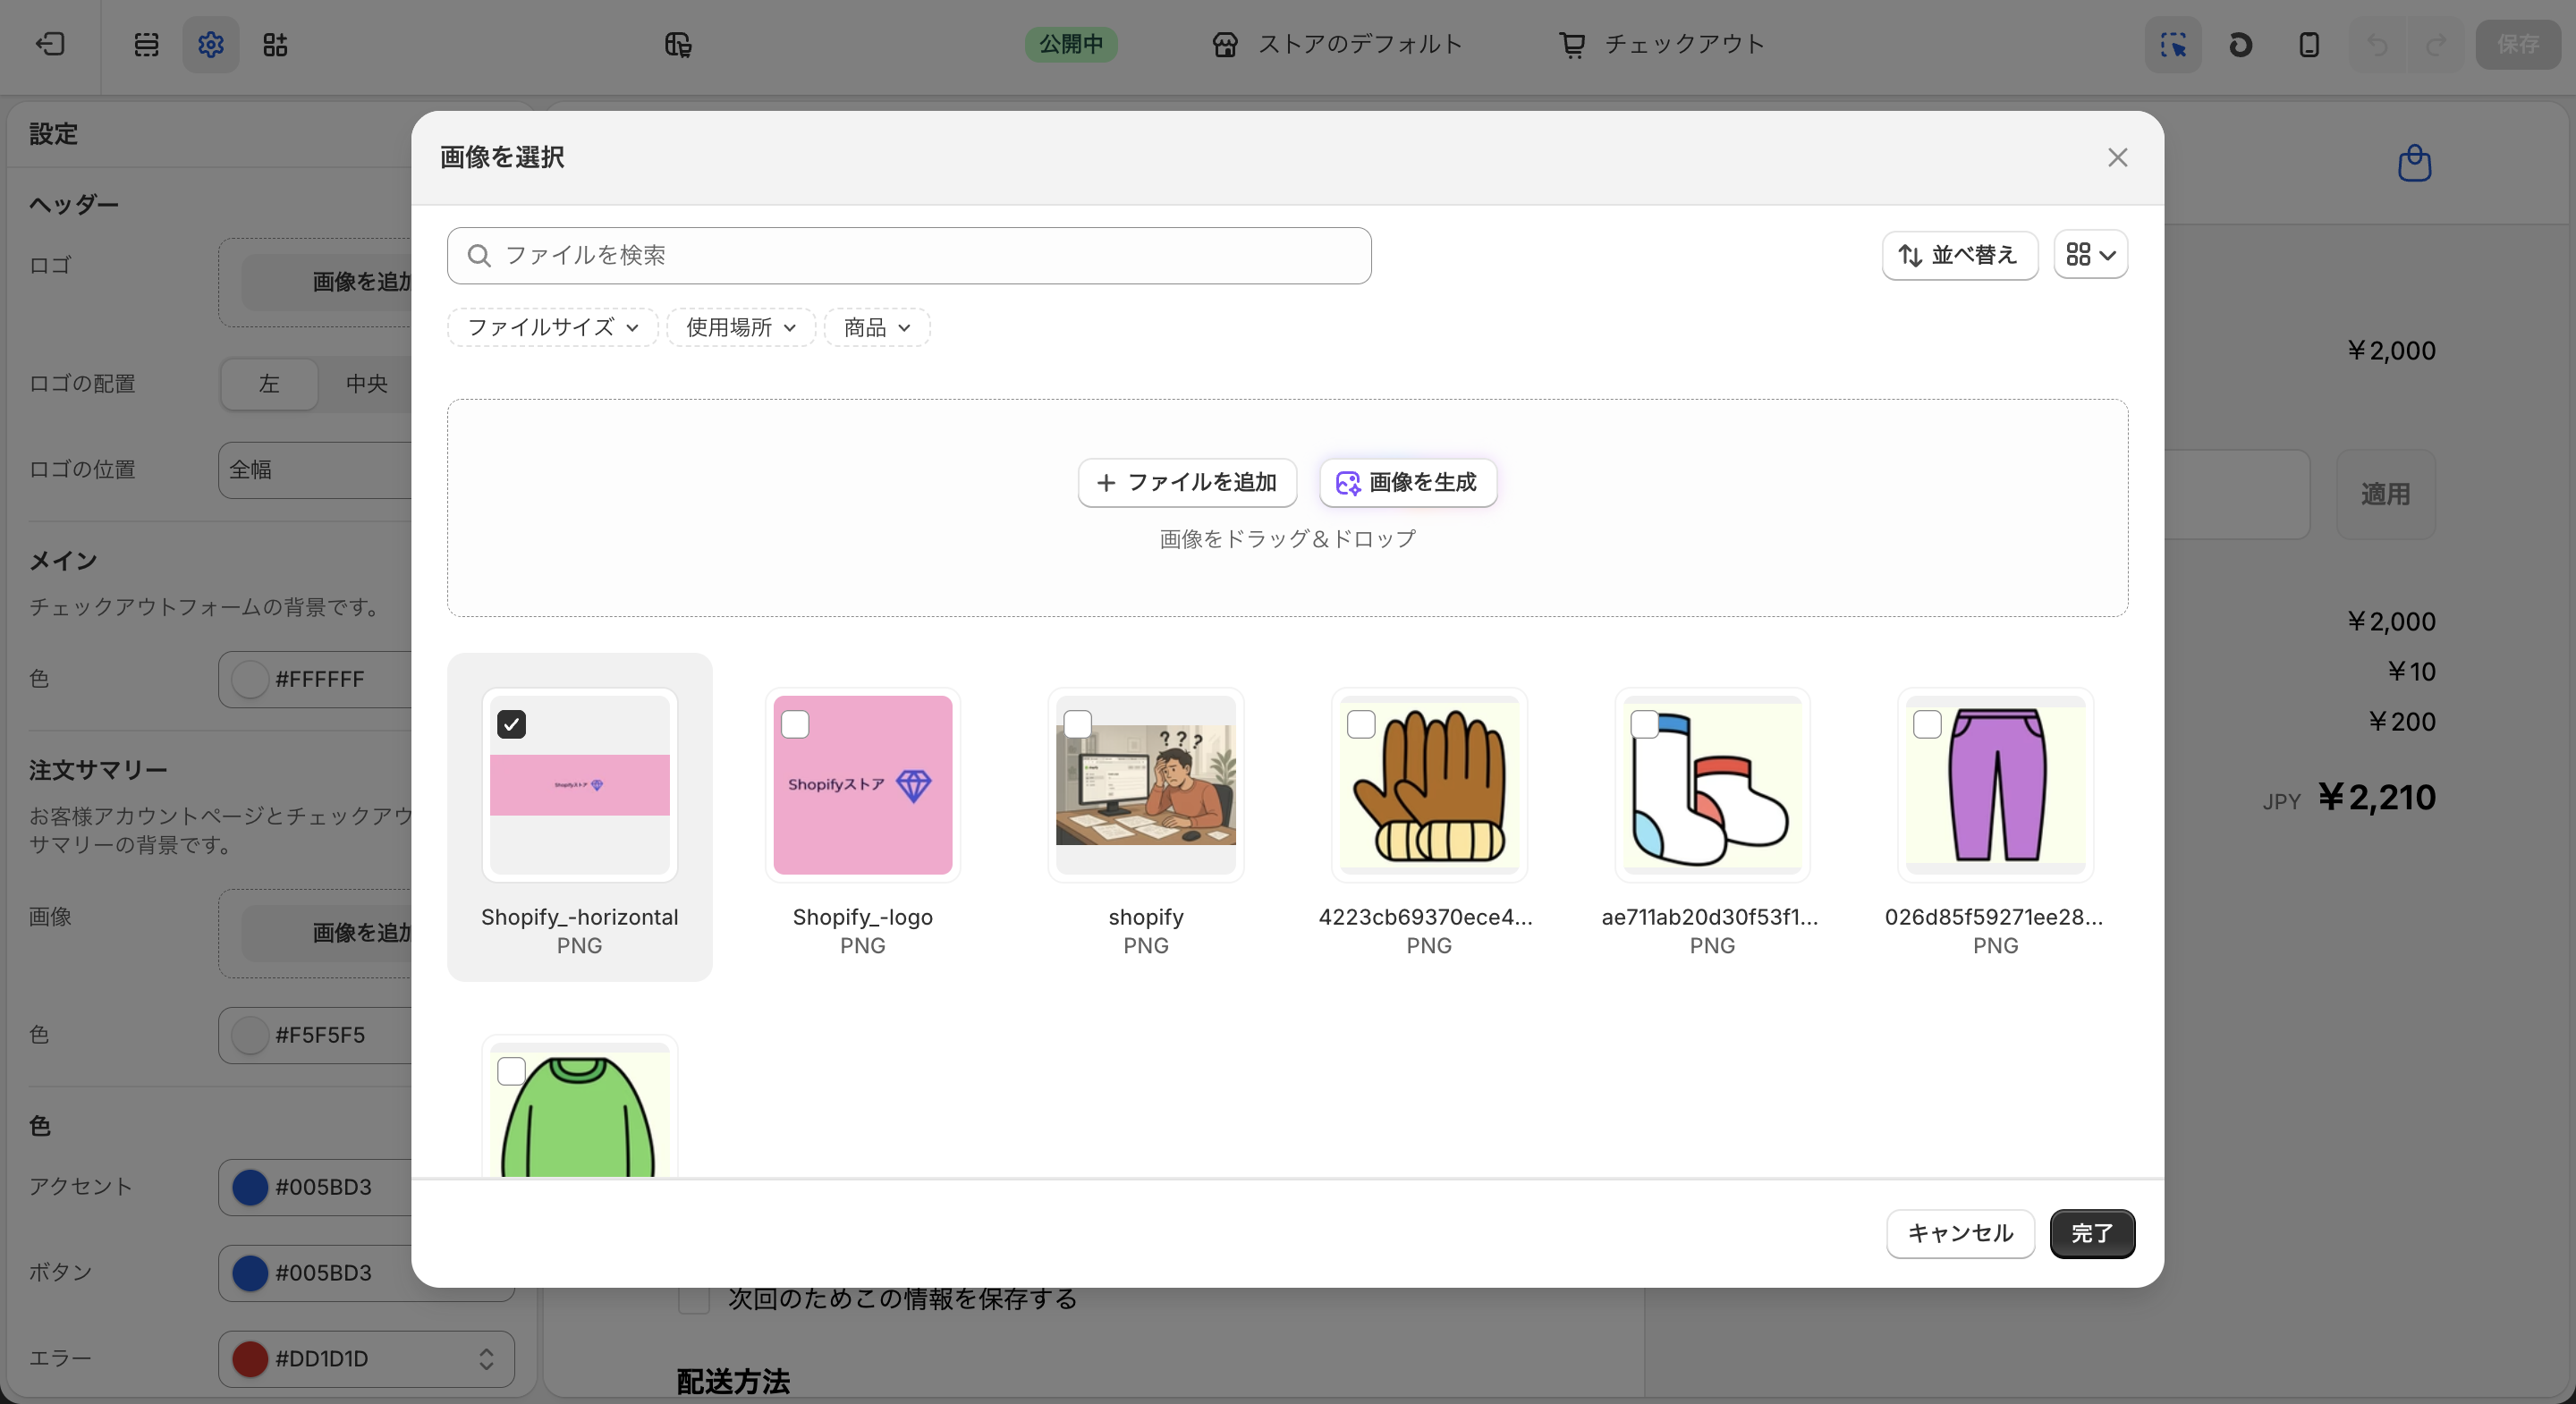Click the one-page checkout layout icon
2576x1404 pixels.
[x=678, y=45]
